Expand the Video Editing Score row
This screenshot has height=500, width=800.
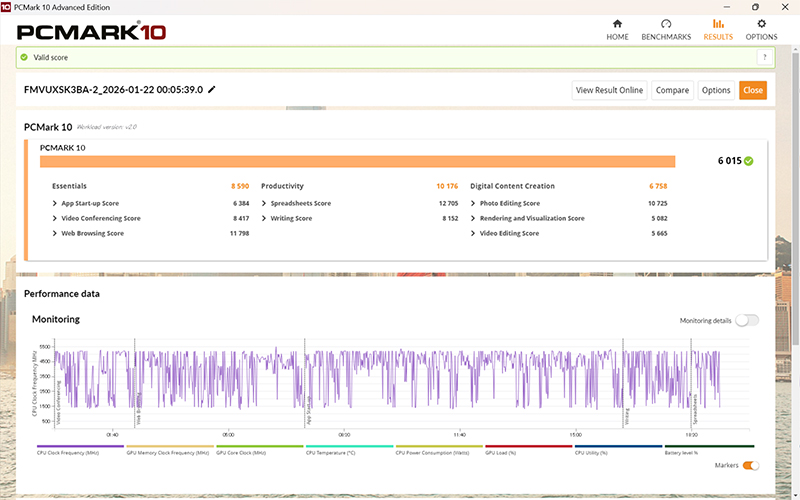tap(509, 233)
